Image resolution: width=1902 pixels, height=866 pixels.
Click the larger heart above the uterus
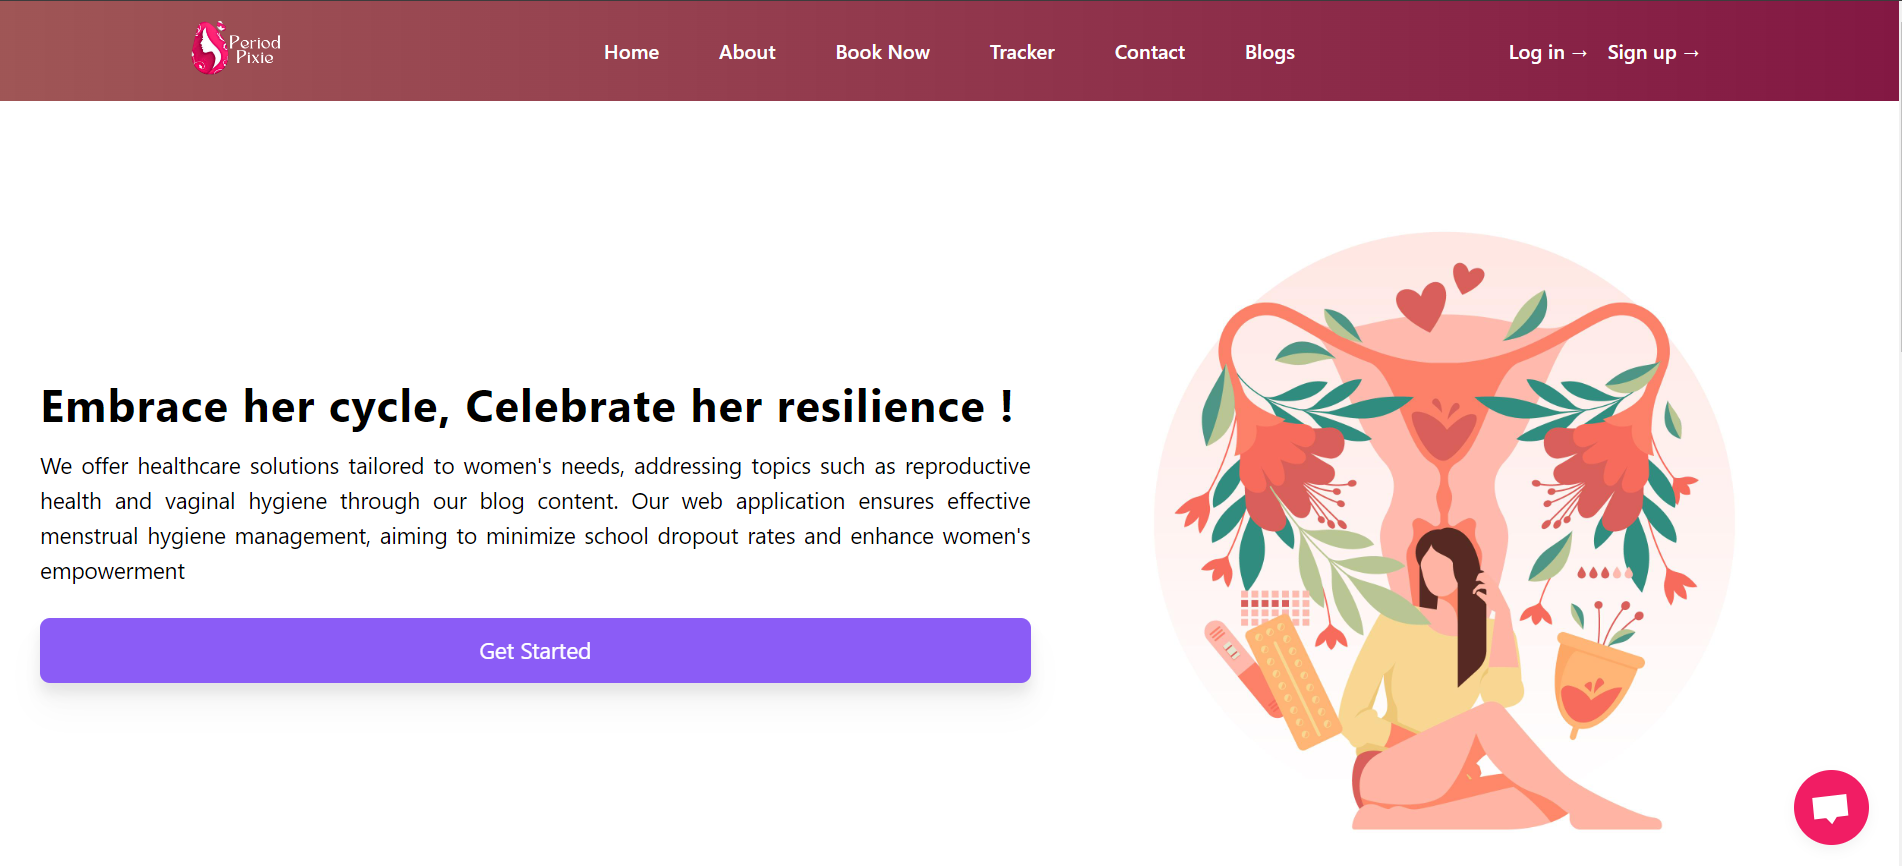pos(1421,305)
